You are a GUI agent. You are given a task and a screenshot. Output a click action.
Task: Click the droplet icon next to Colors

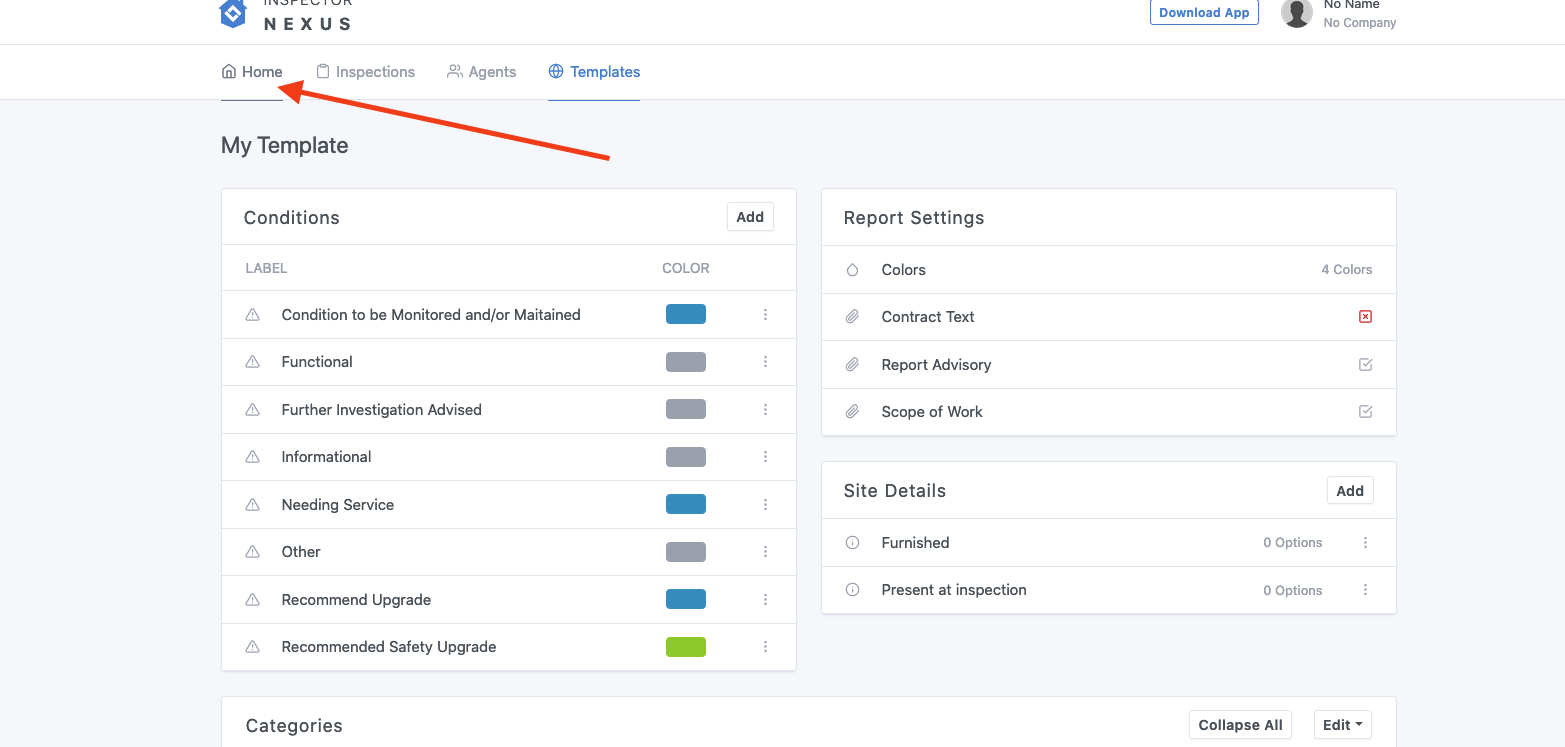[852, 270]
